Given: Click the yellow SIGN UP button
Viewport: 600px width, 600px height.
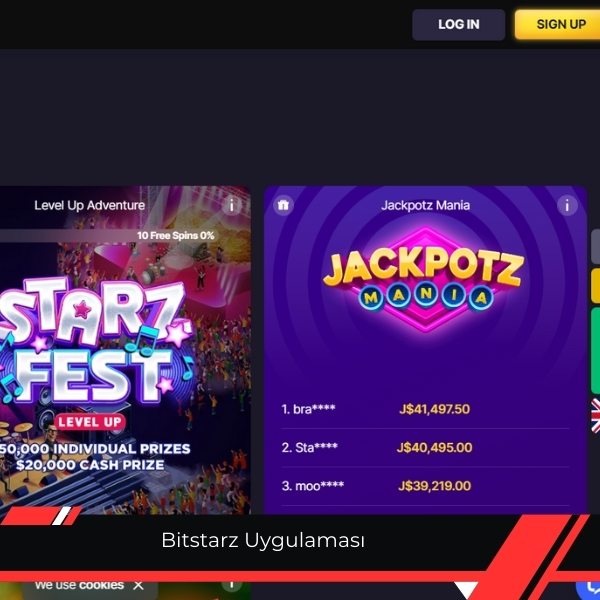Looking at the screenshot, I should tap(558, 24).
